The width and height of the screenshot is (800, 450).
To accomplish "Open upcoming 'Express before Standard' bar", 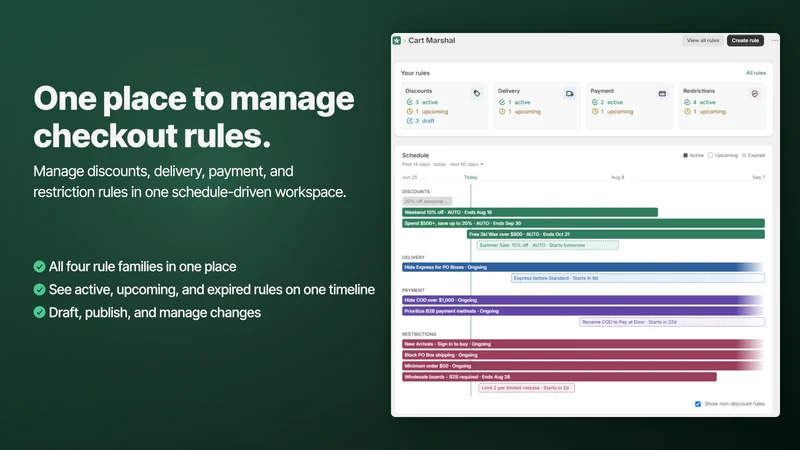I will tap(638, 278).
